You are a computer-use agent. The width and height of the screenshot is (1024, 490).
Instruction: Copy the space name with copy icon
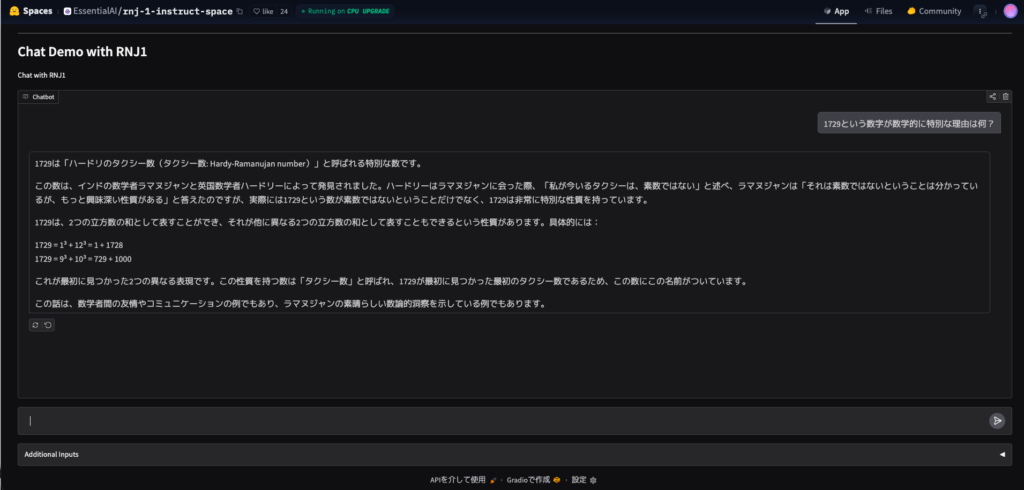click(x=239, y=11)
